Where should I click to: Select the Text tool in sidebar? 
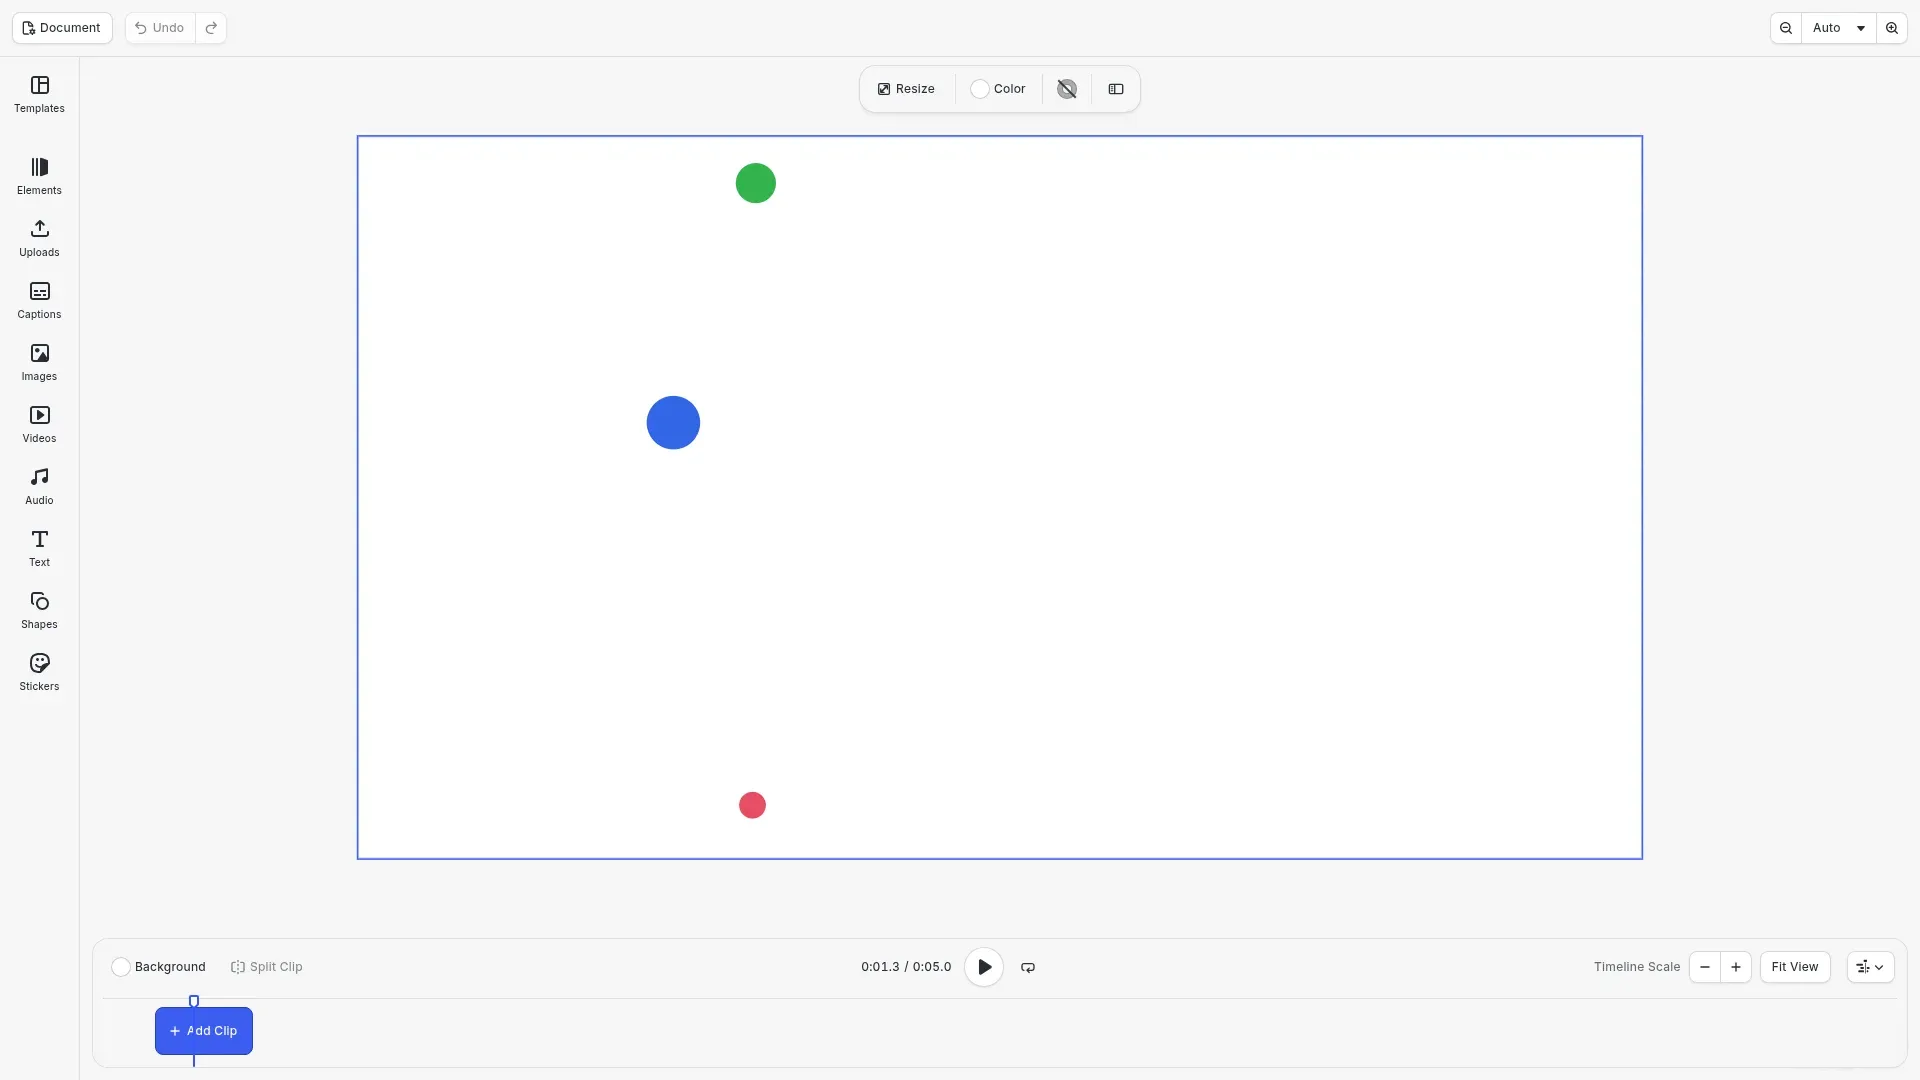click(x=39, y=549)
